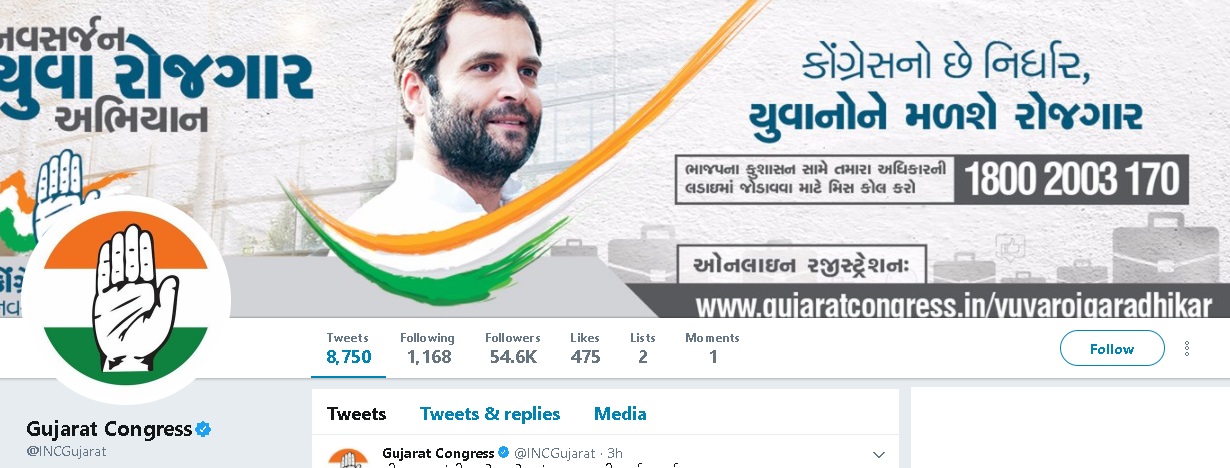The width and height of the screenshot is (1230, 468).
Task: Switch to the Tweets & replies tab
Action: point(490,413)
